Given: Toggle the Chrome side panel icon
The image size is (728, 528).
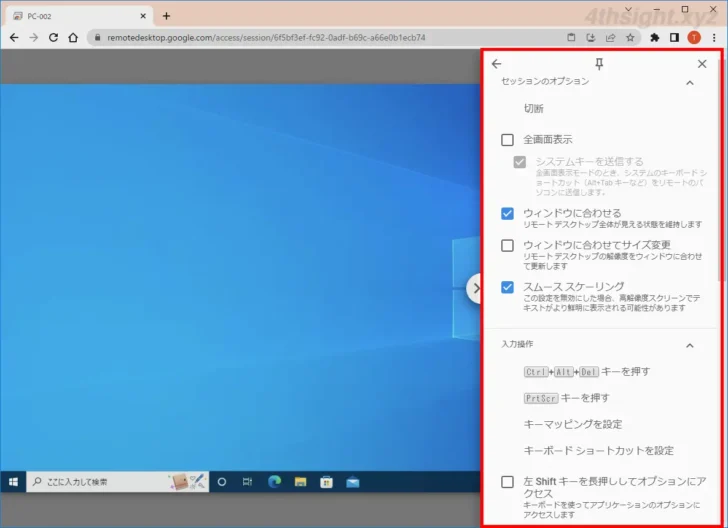Looking at the screenshot, I should (674, 38).
